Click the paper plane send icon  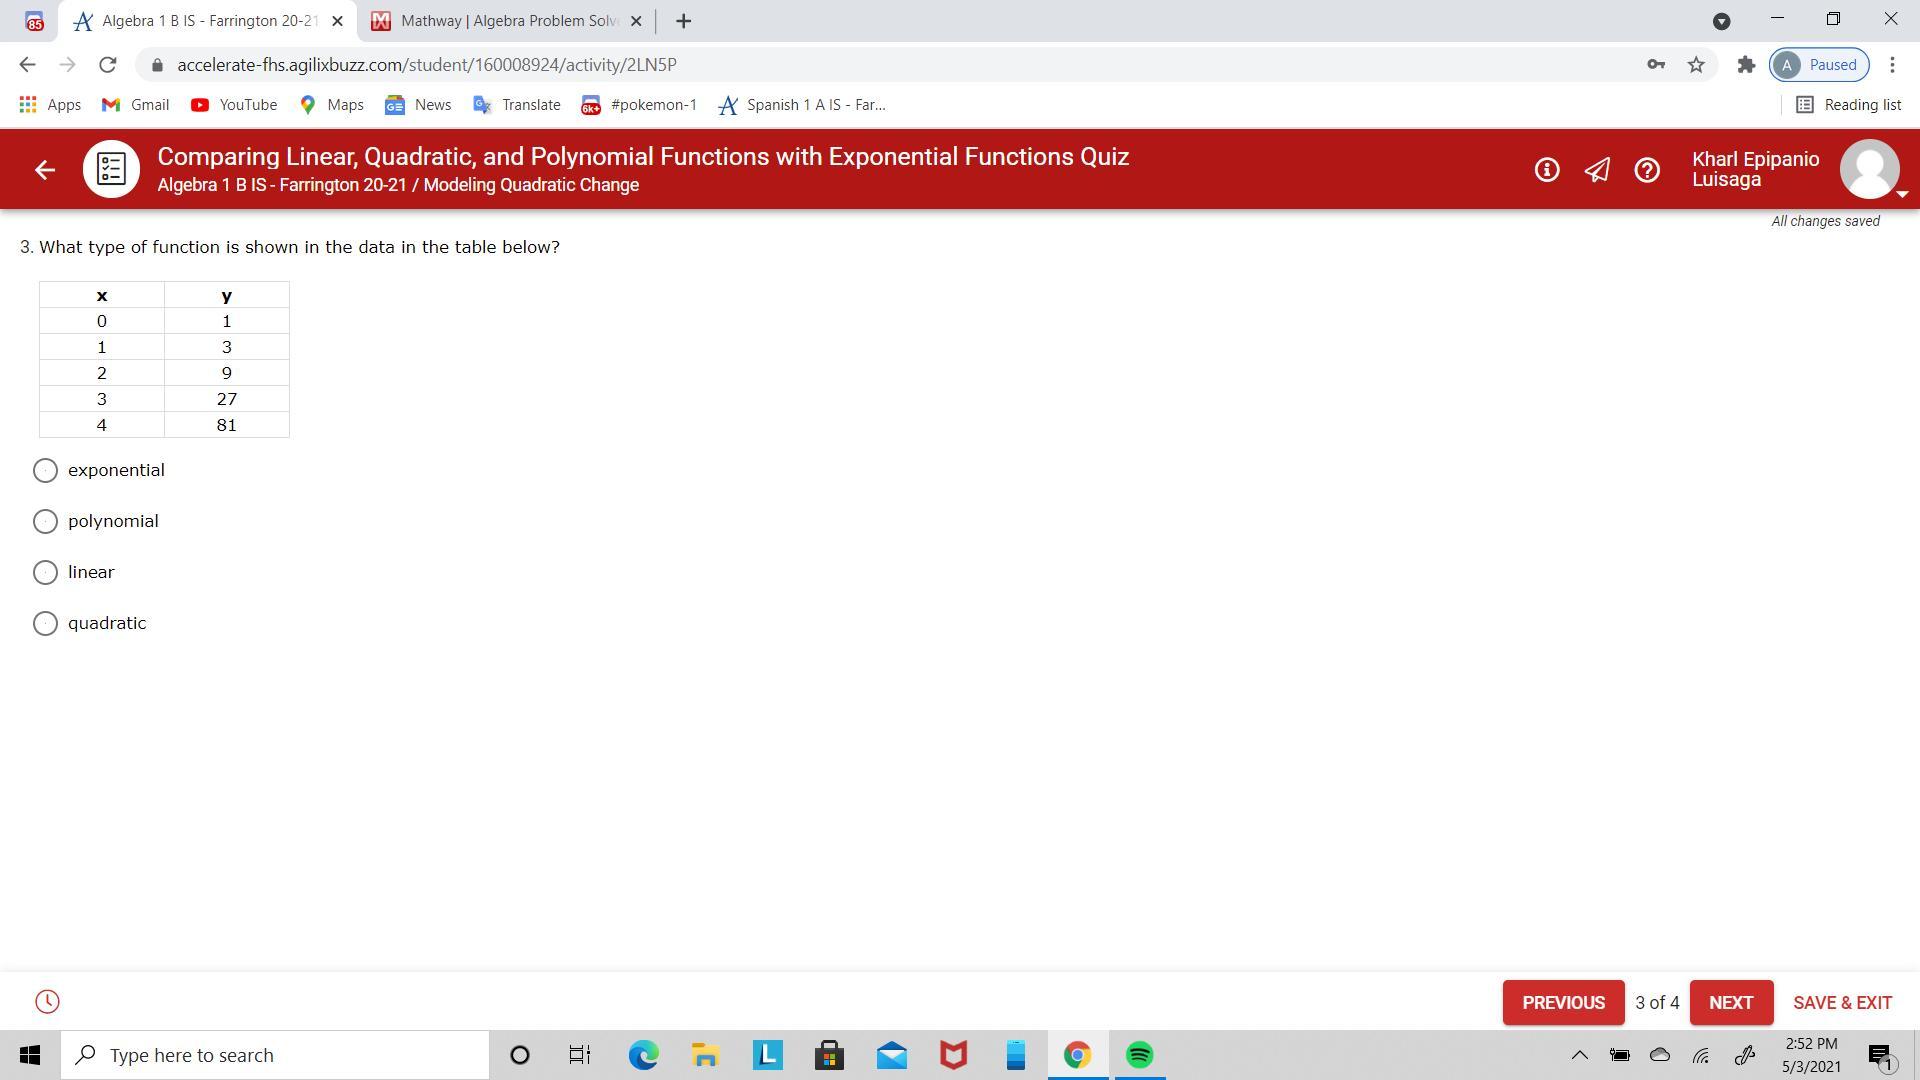tap(1597, 170)
